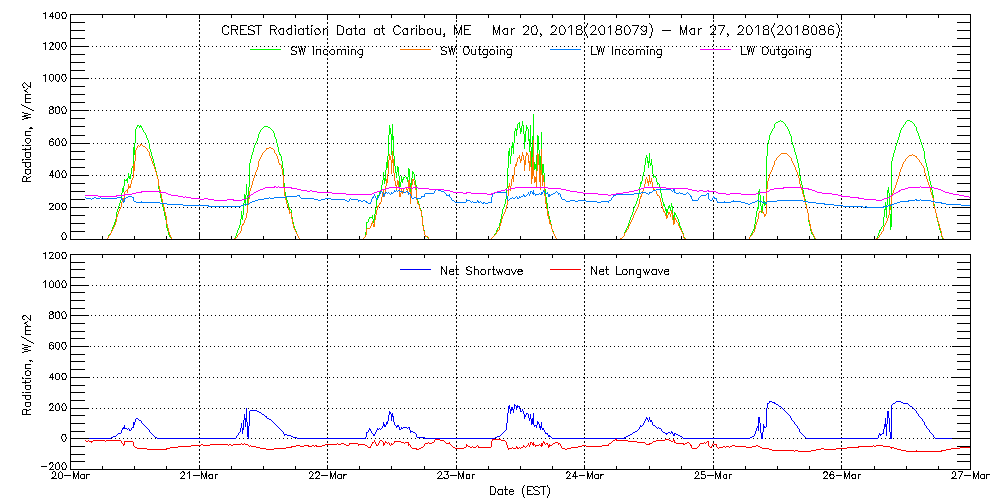
Task: Click the CREST Radiation Data chart title
Action: click(530, 30)
